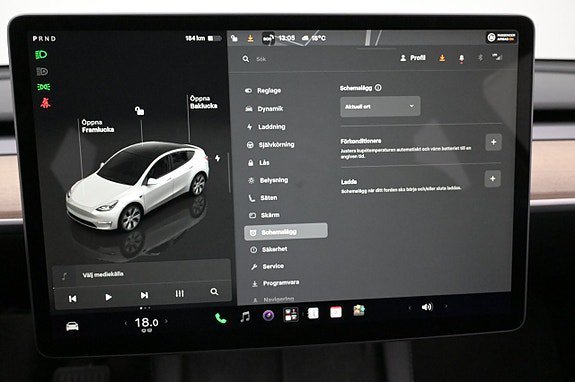
Task: Search media with the magnifier icon
Action: 215,292
